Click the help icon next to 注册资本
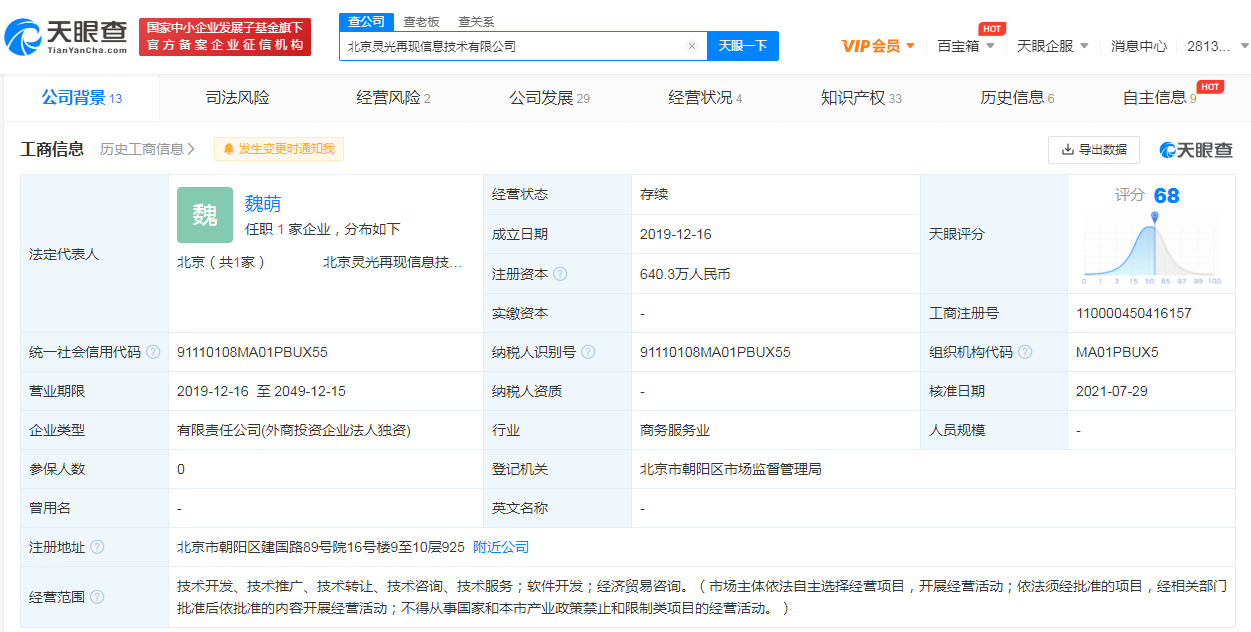 pyautogui.click(x=560, y=274)
